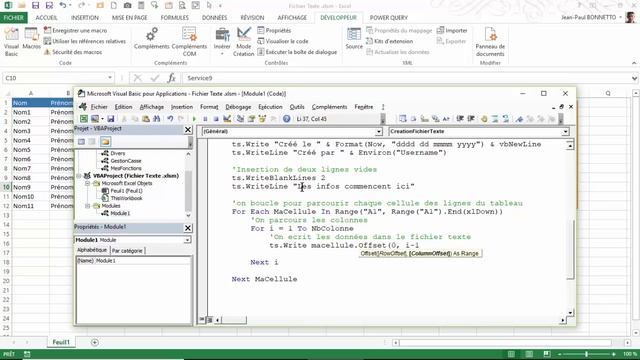Click Importer in XML group

pyautogui.click(x=452, y=31)
